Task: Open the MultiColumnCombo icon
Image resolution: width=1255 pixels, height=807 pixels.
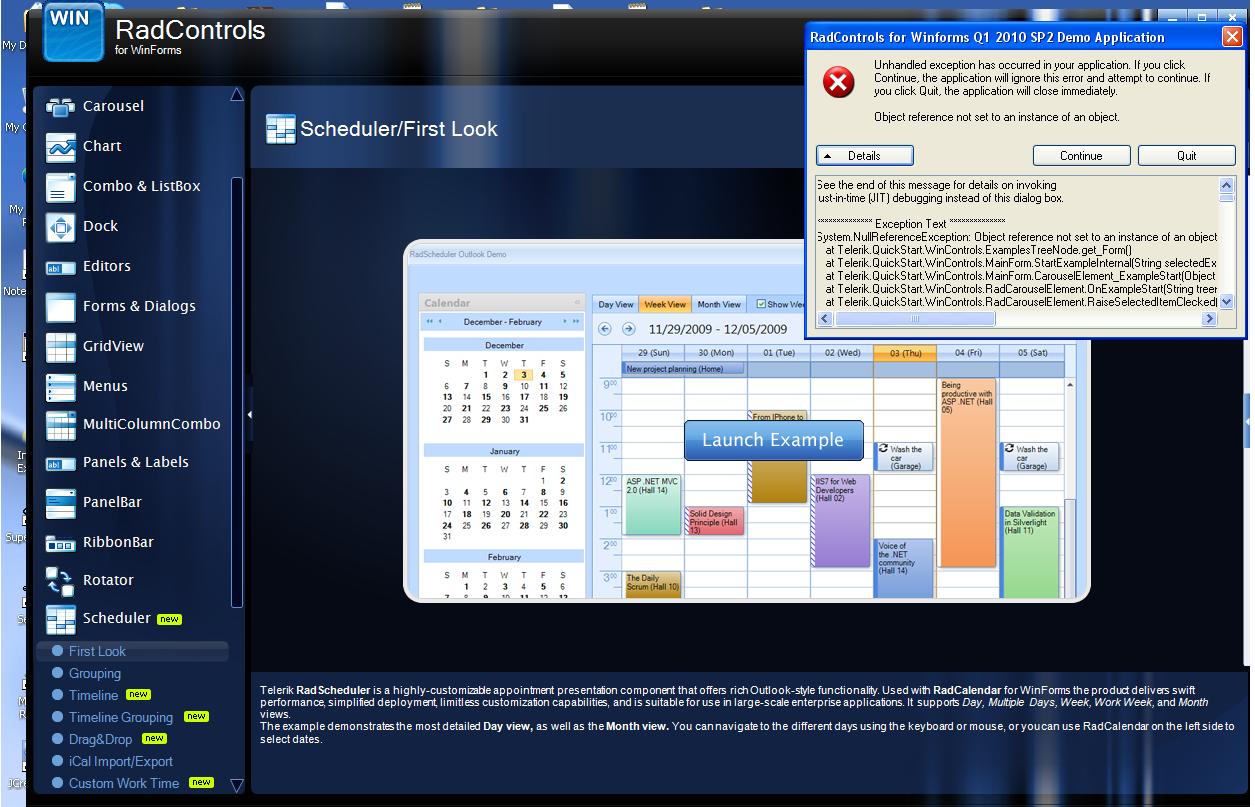Action: (x=61, y=425)
